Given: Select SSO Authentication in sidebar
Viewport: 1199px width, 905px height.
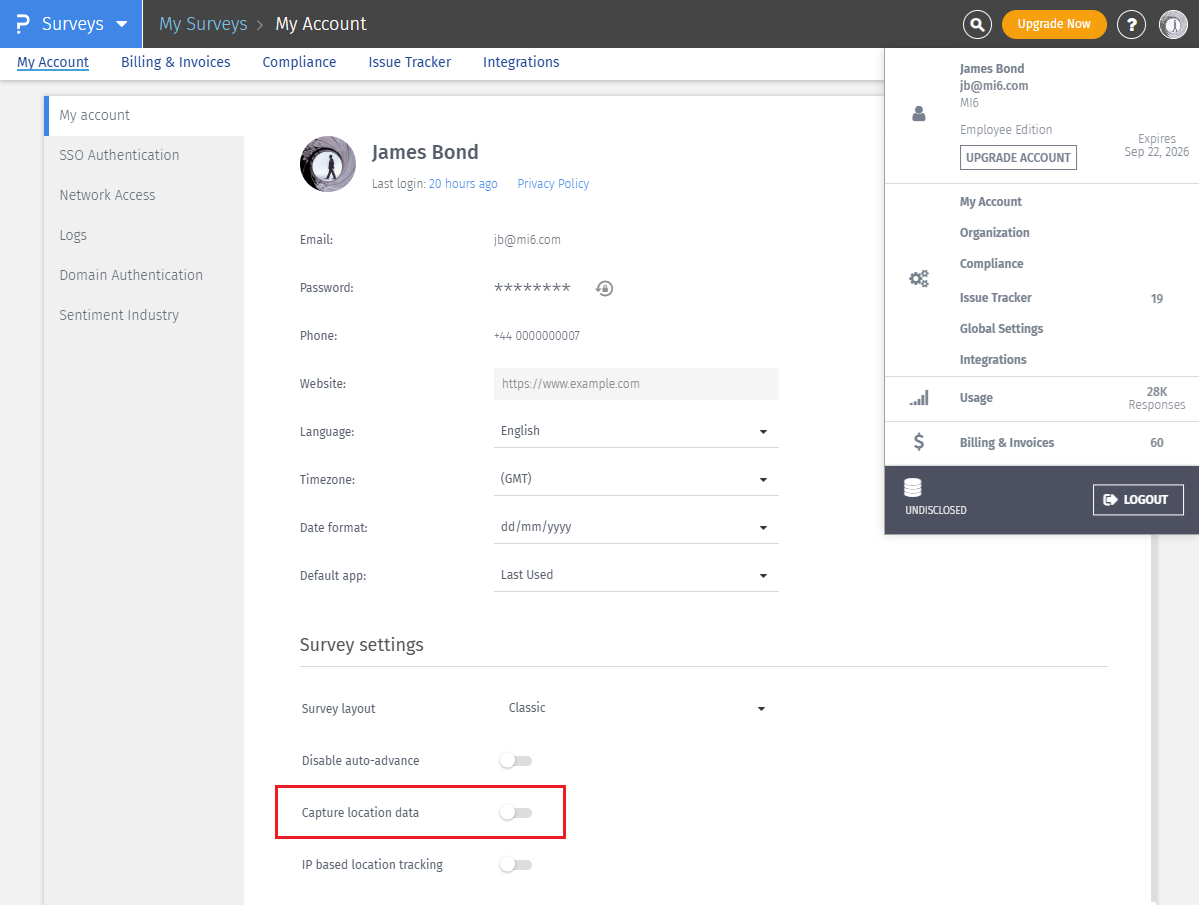Looking at the screenshot, I should click(119, 155).
